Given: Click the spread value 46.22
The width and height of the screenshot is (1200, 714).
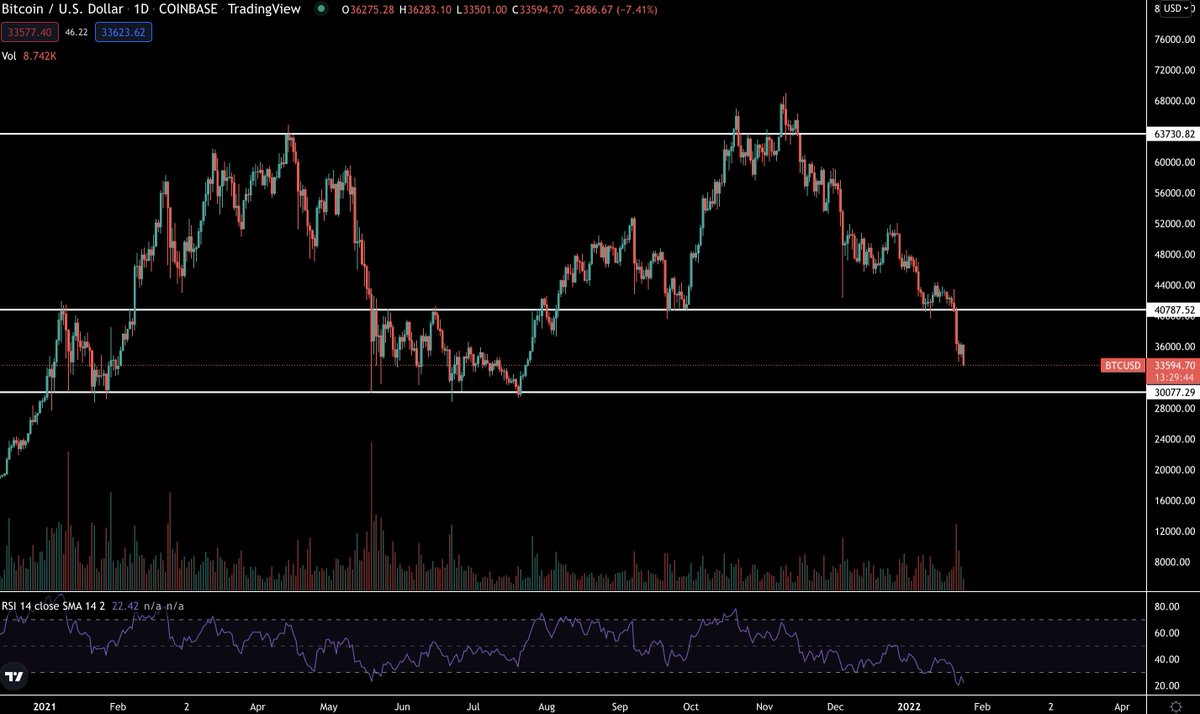Looking at the screenshot, I should point(76,32).
